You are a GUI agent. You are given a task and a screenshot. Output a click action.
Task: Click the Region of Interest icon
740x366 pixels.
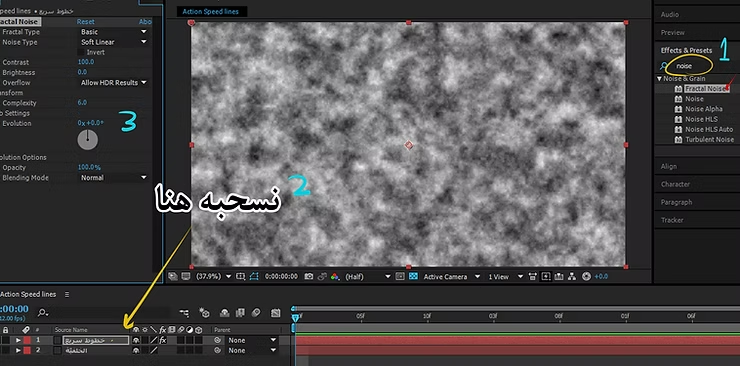[x=400, y=276]
